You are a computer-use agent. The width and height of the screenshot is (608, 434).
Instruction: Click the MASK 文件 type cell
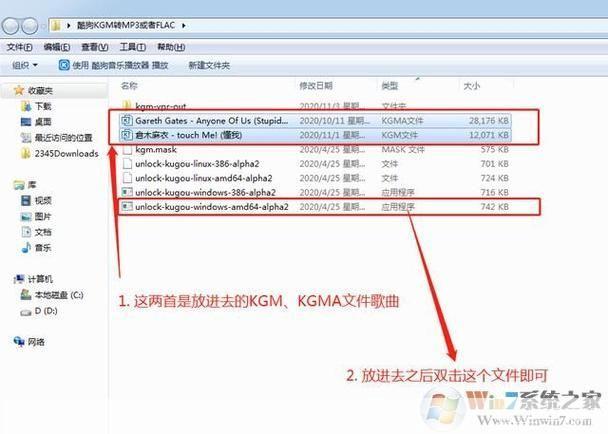(x=403, y=149)
